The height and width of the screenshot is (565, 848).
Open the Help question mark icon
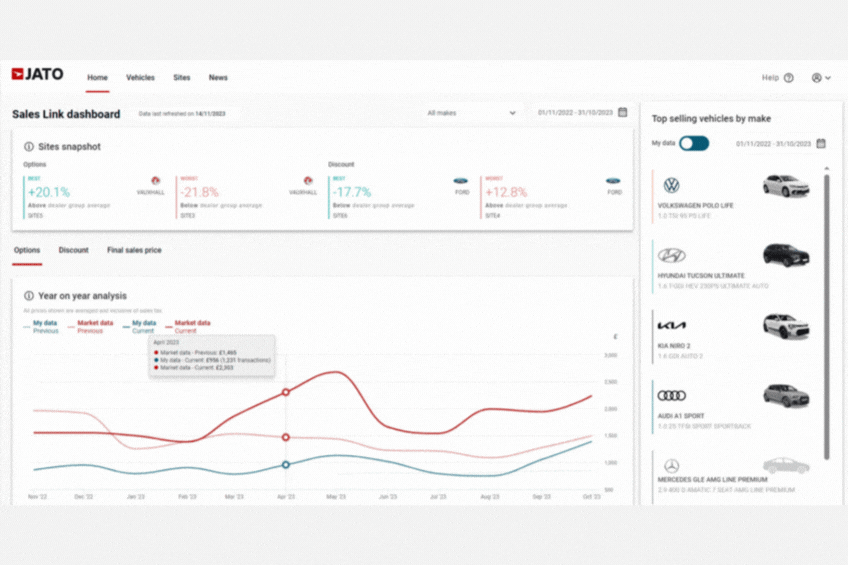click(788, 78)
